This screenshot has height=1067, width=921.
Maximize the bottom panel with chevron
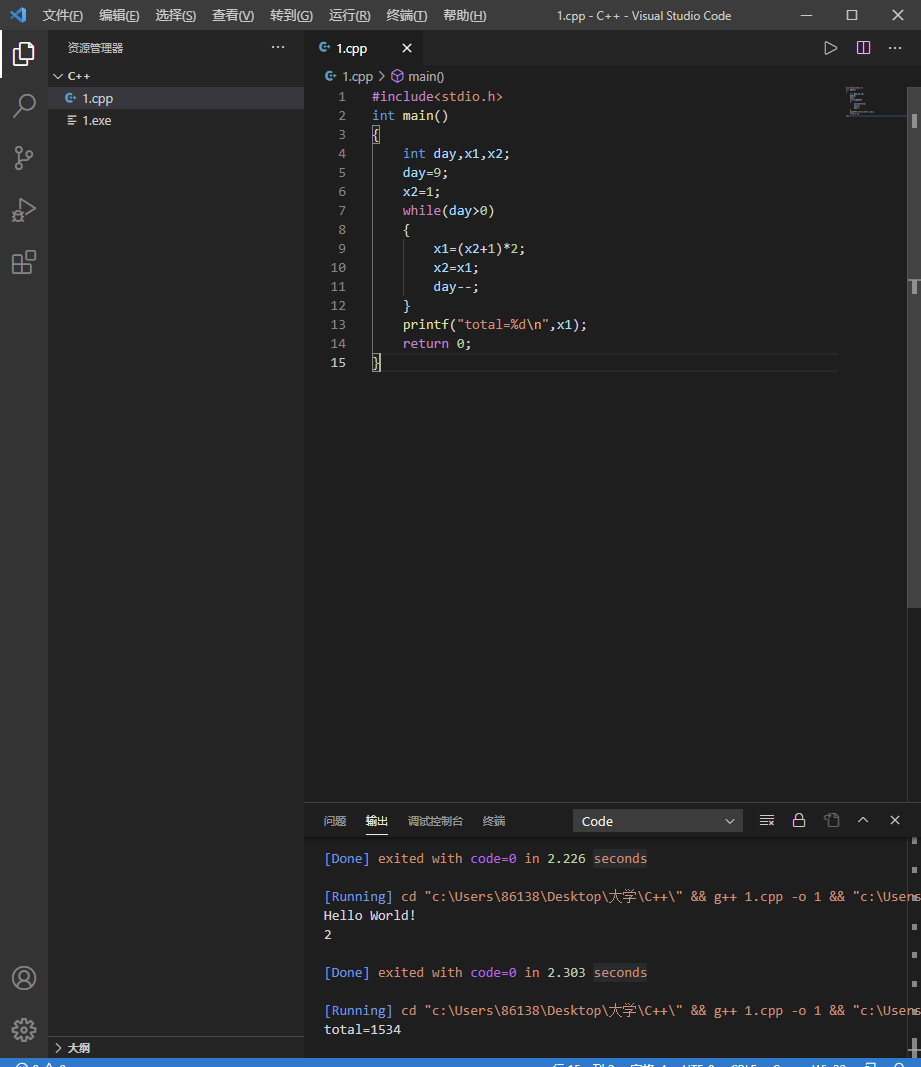(863, 821)
